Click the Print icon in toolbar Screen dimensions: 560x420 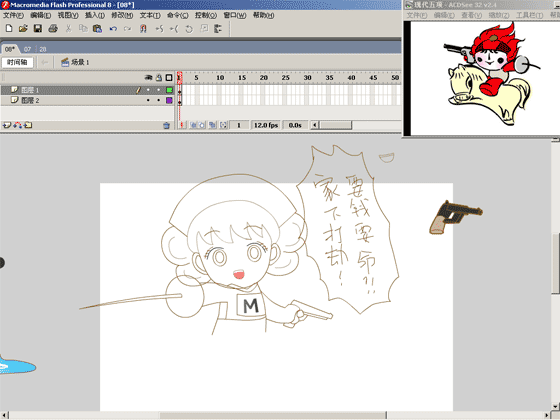[x=53, y=29]
